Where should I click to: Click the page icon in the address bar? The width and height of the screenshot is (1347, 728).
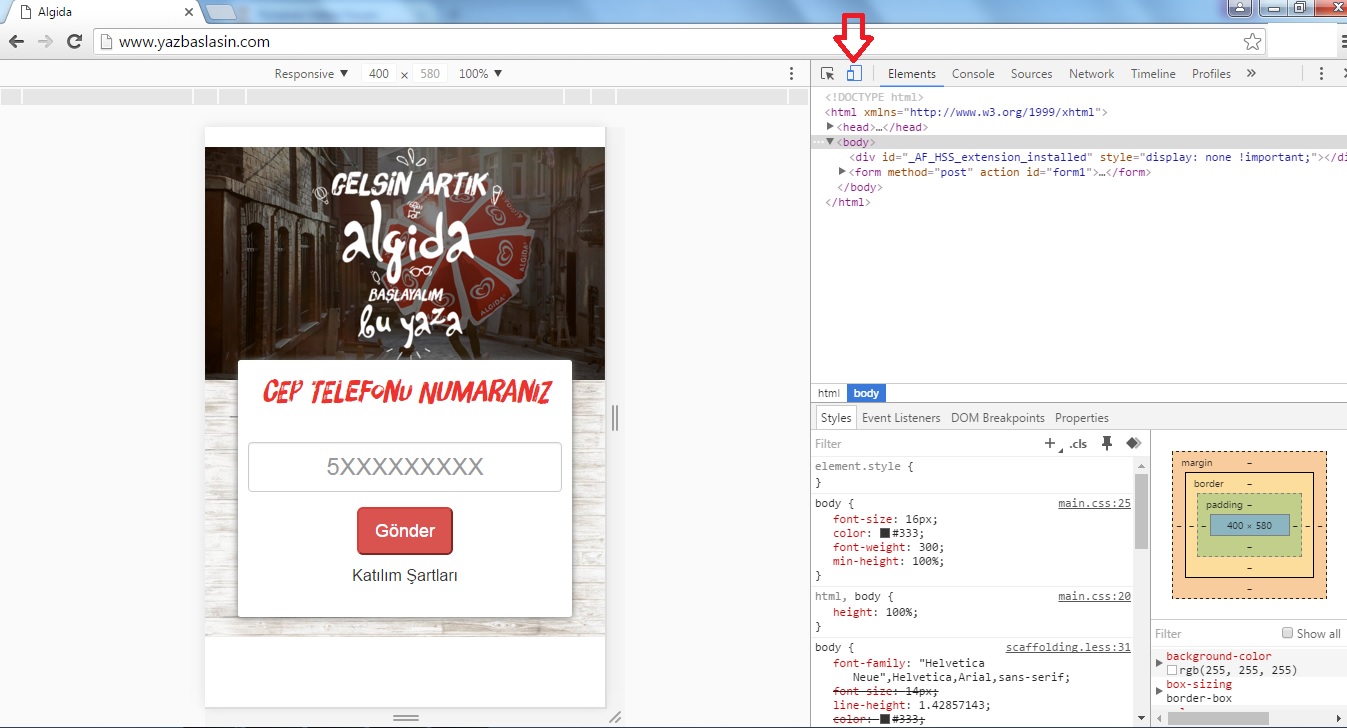point(106,42)
